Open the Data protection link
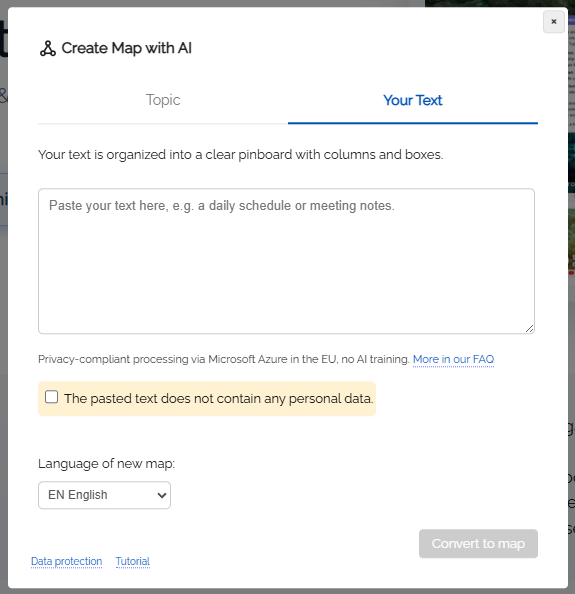The image size is (575, 594). (66, 561)
